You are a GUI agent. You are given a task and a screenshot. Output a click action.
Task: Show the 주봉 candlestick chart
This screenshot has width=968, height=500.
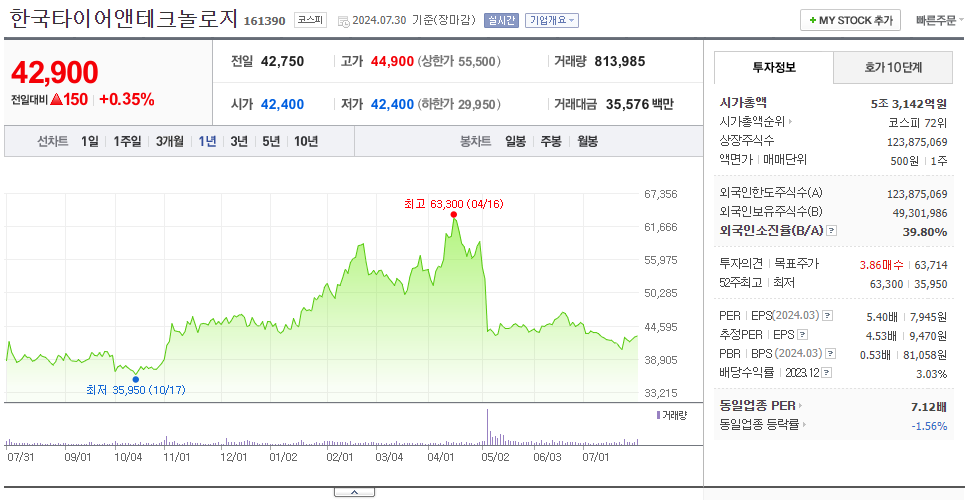(x=551, y=141)
